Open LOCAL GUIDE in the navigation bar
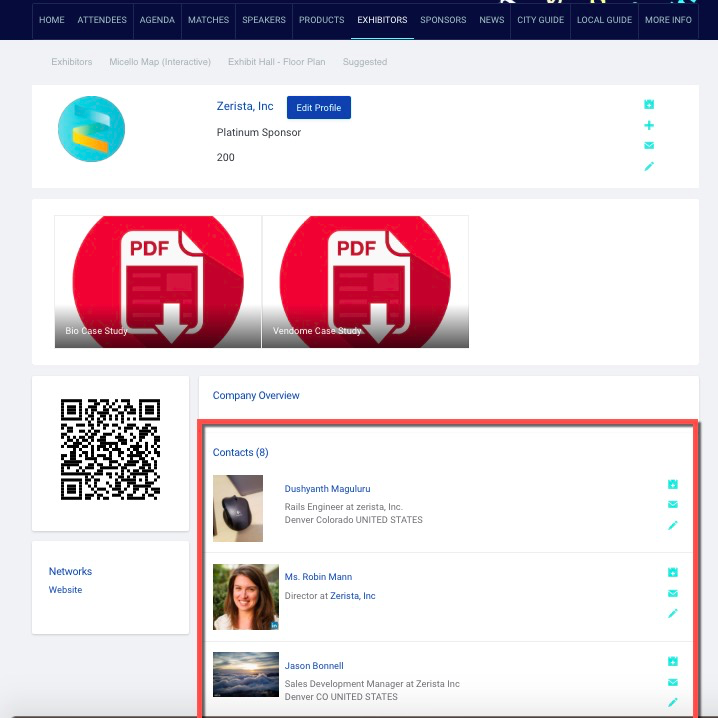 (x=604, y=20)
